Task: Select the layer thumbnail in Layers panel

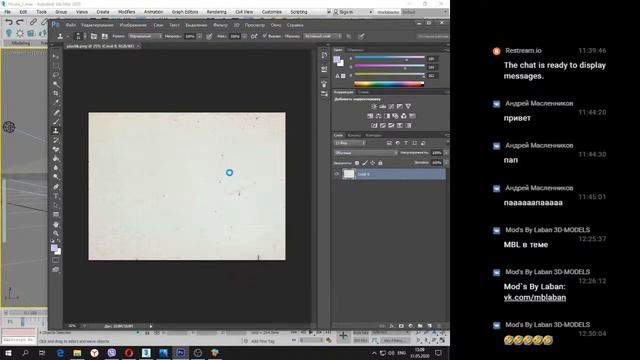Action: coord(349,174)
